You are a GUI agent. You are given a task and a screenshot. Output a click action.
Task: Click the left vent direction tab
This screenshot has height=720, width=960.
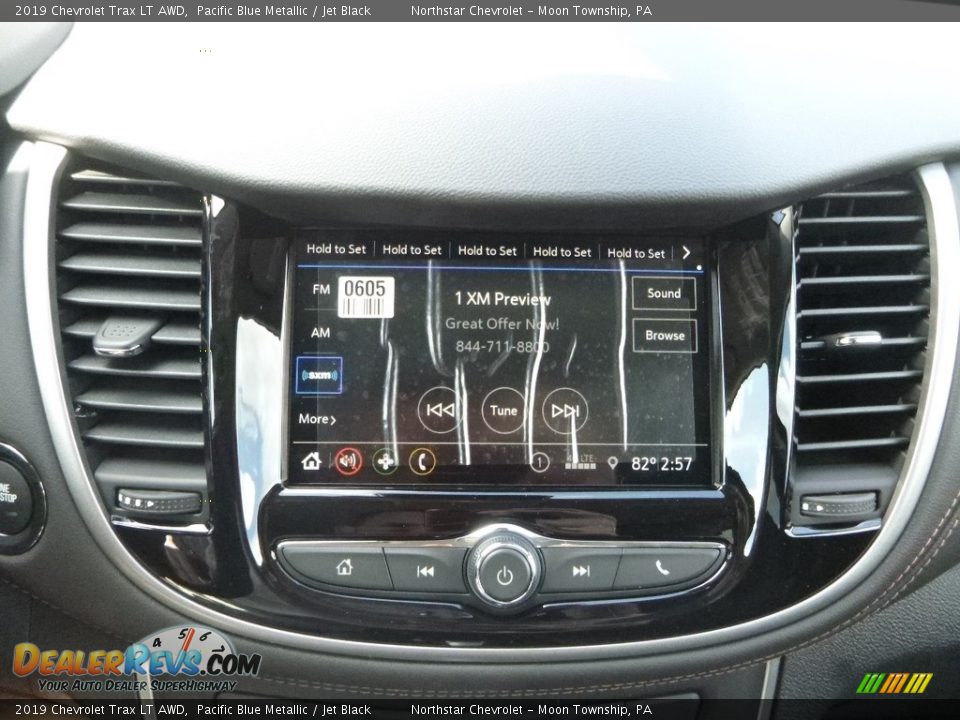click(124, 336)
